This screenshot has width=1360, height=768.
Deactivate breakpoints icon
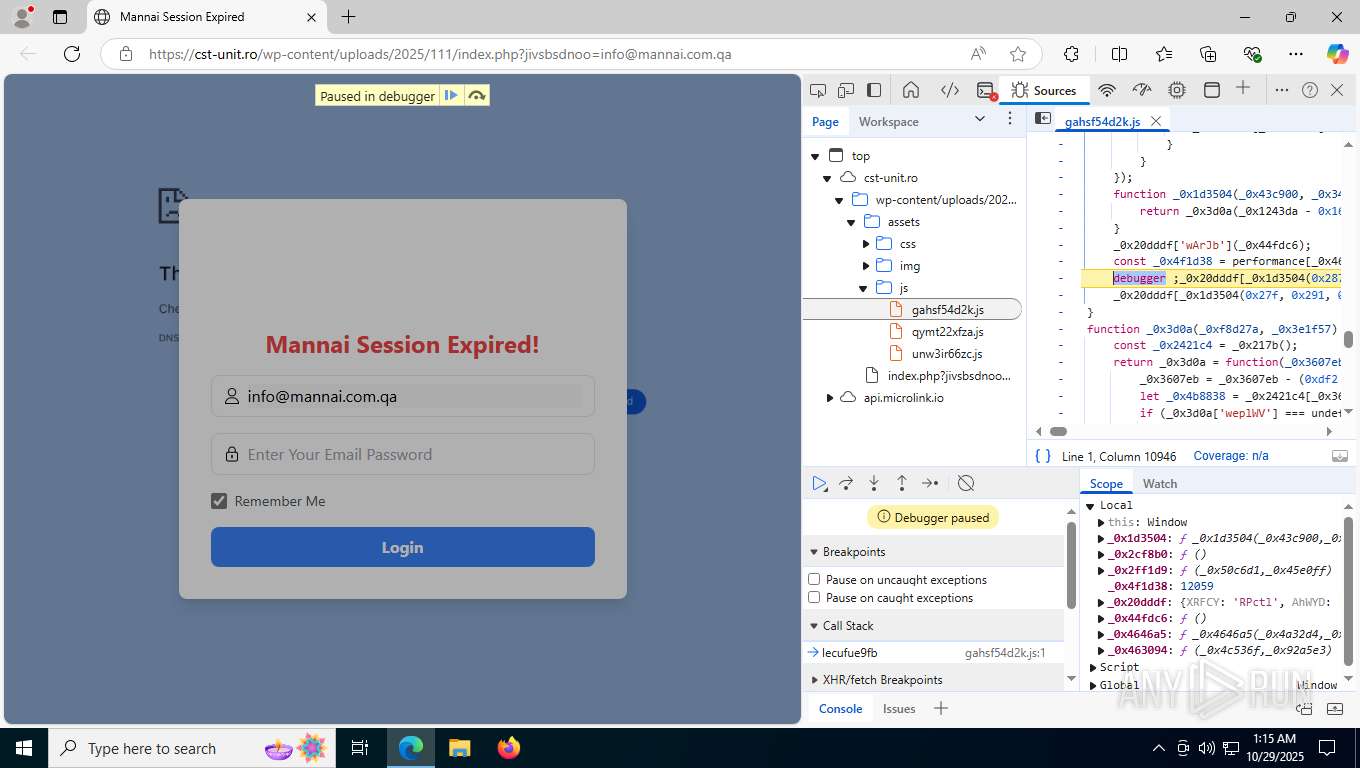pyautogui.click(x=966, y=483)
